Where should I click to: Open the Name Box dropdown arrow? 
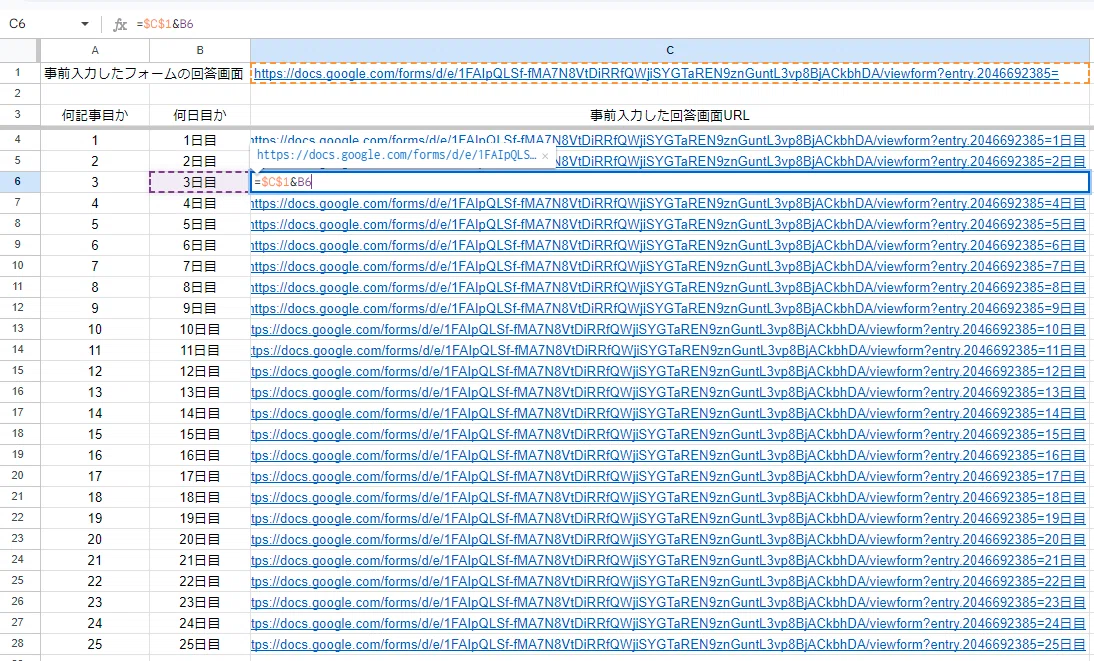pos(84,24)
